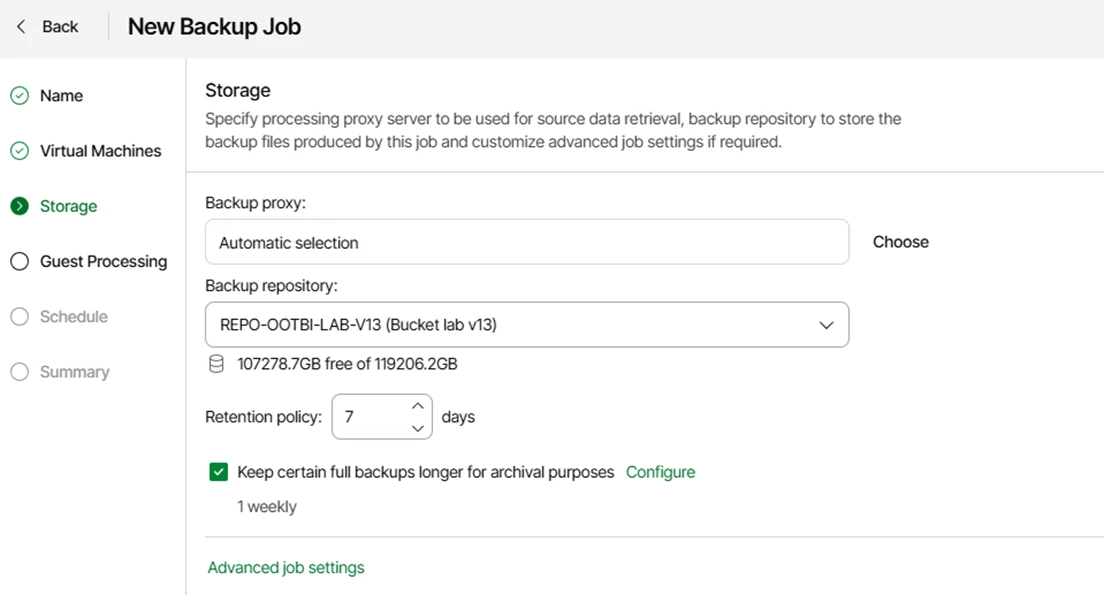1104x595 pixels.
Task: Select the Name wizard step
Action: pos(61,95)
